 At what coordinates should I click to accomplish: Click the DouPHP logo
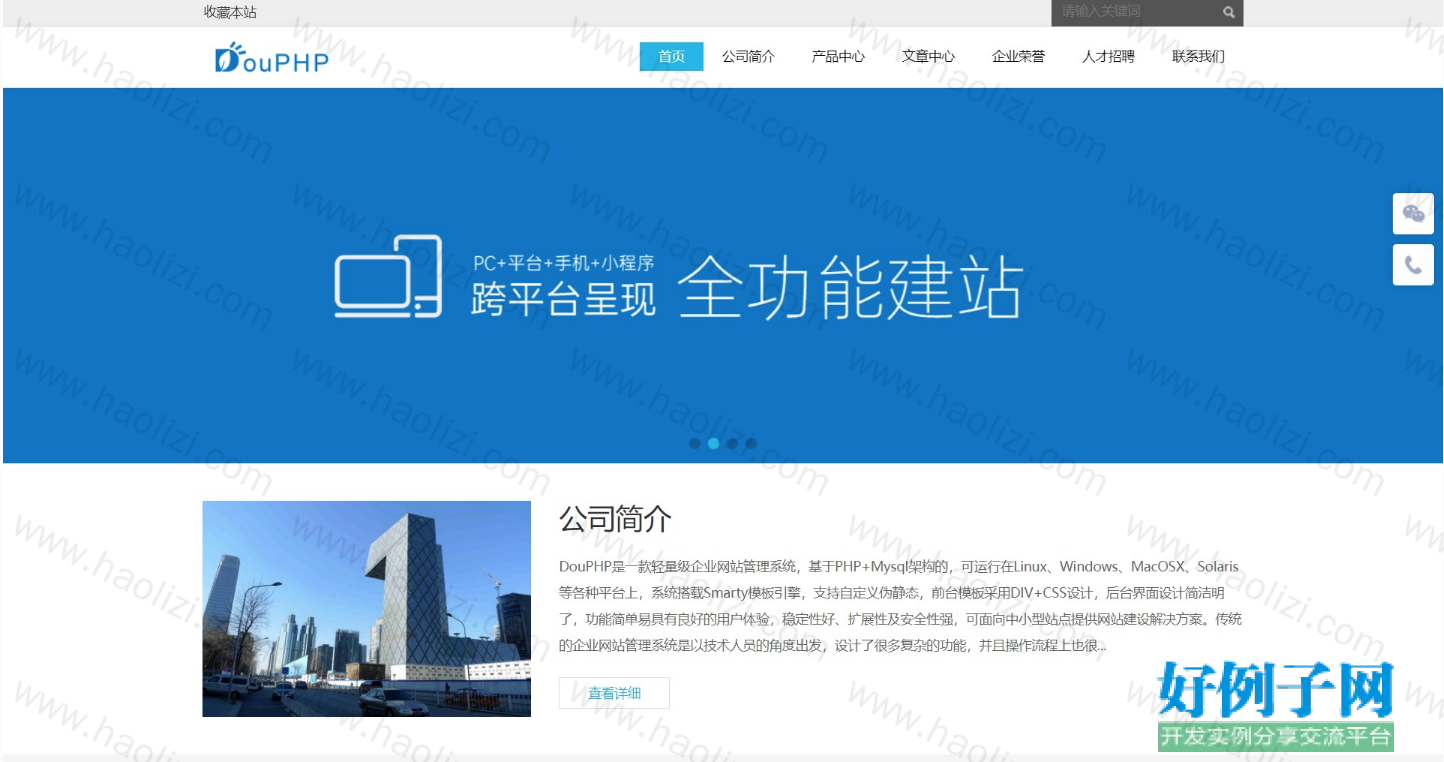272,58
